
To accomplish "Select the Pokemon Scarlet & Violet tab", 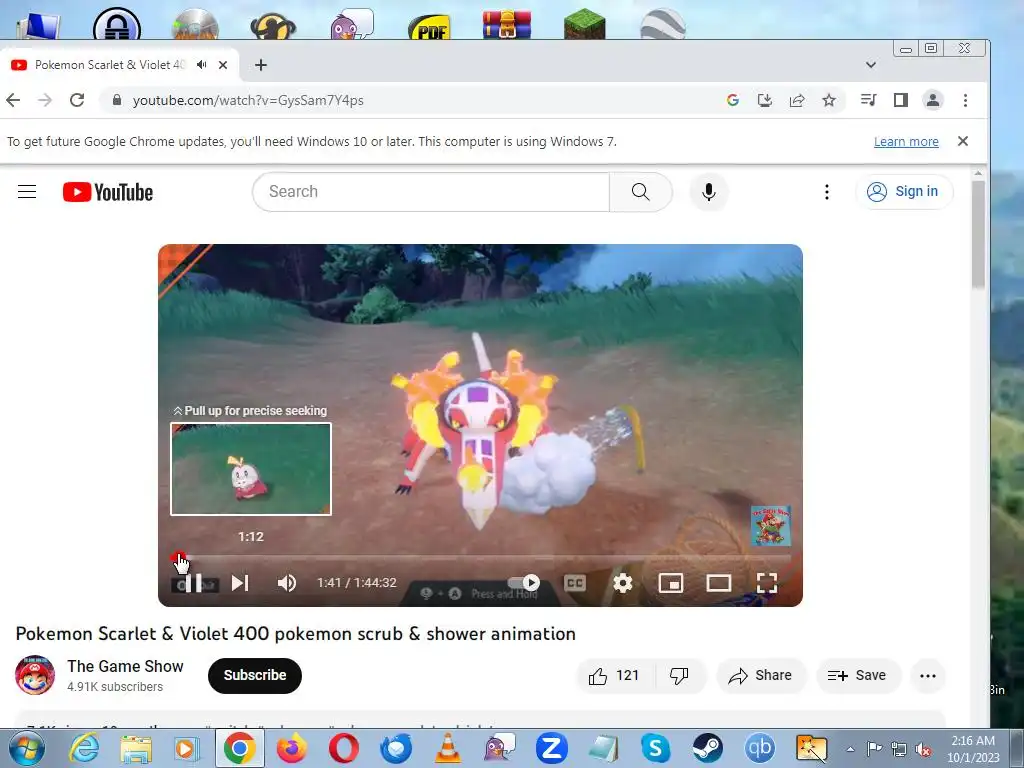I will 109,65.
